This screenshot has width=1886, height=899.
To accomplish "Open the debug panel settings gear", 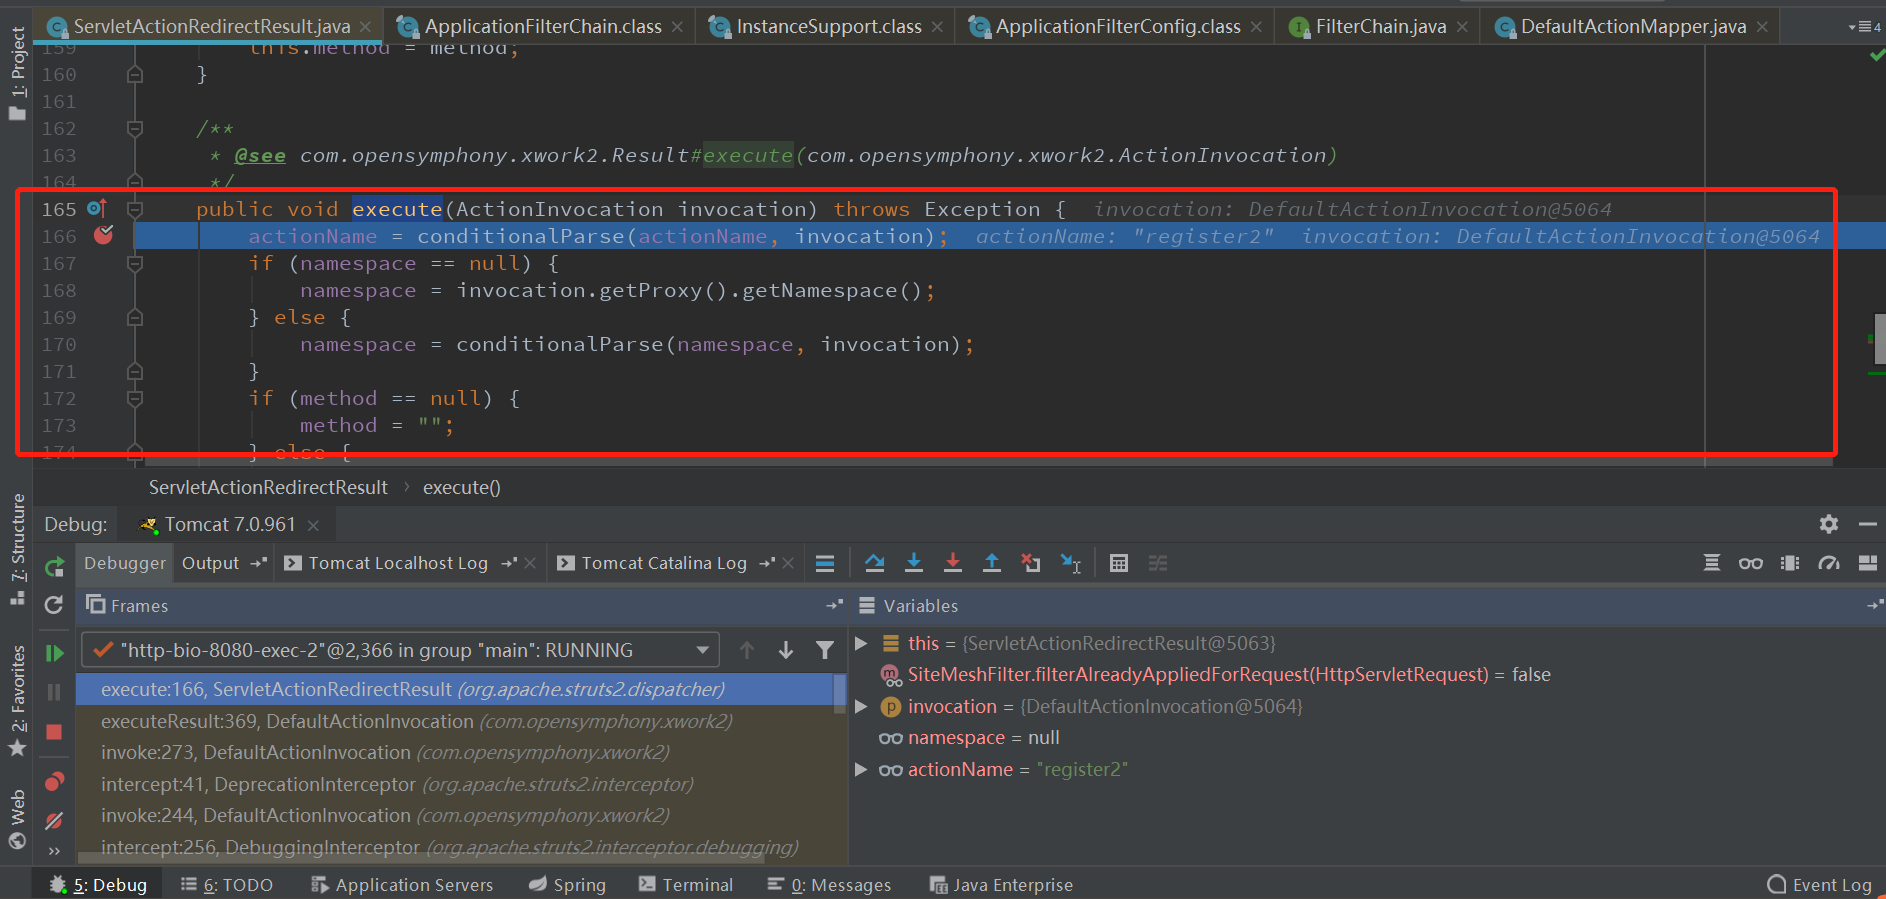I will 1829,524.
